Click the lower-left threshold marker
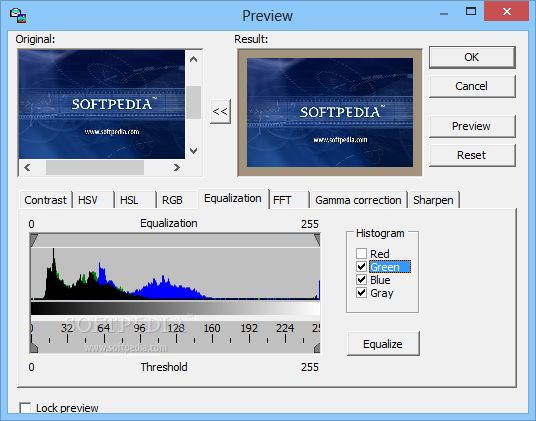The image size is (536, 421). click(x=34, y=348)
